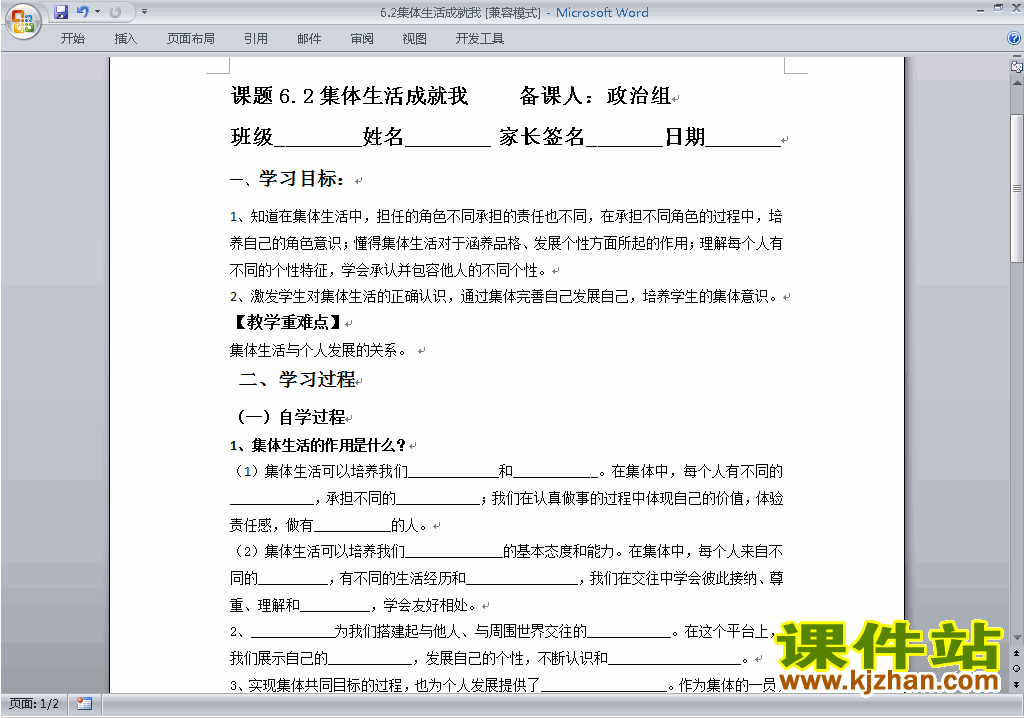Open the undo history dropdown arrow
The width and height of the screenshot is (1024, 718).
pyautogui.click(x=97, y=12)
